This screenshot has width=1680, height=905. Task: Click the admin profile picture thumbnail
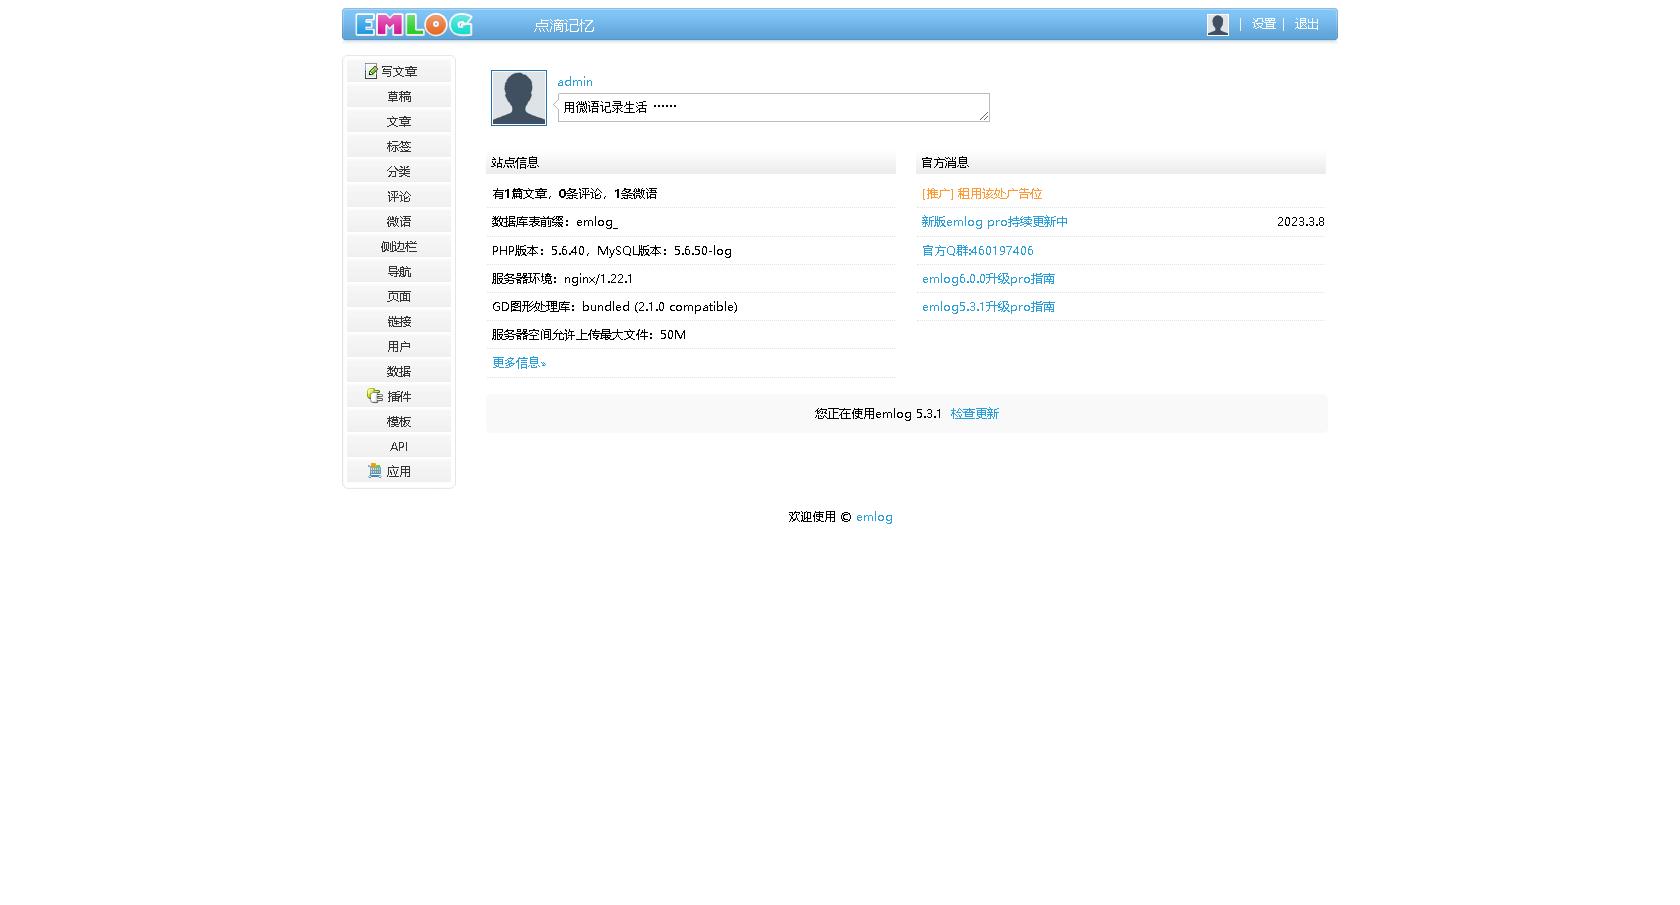[x=518, y=98]
